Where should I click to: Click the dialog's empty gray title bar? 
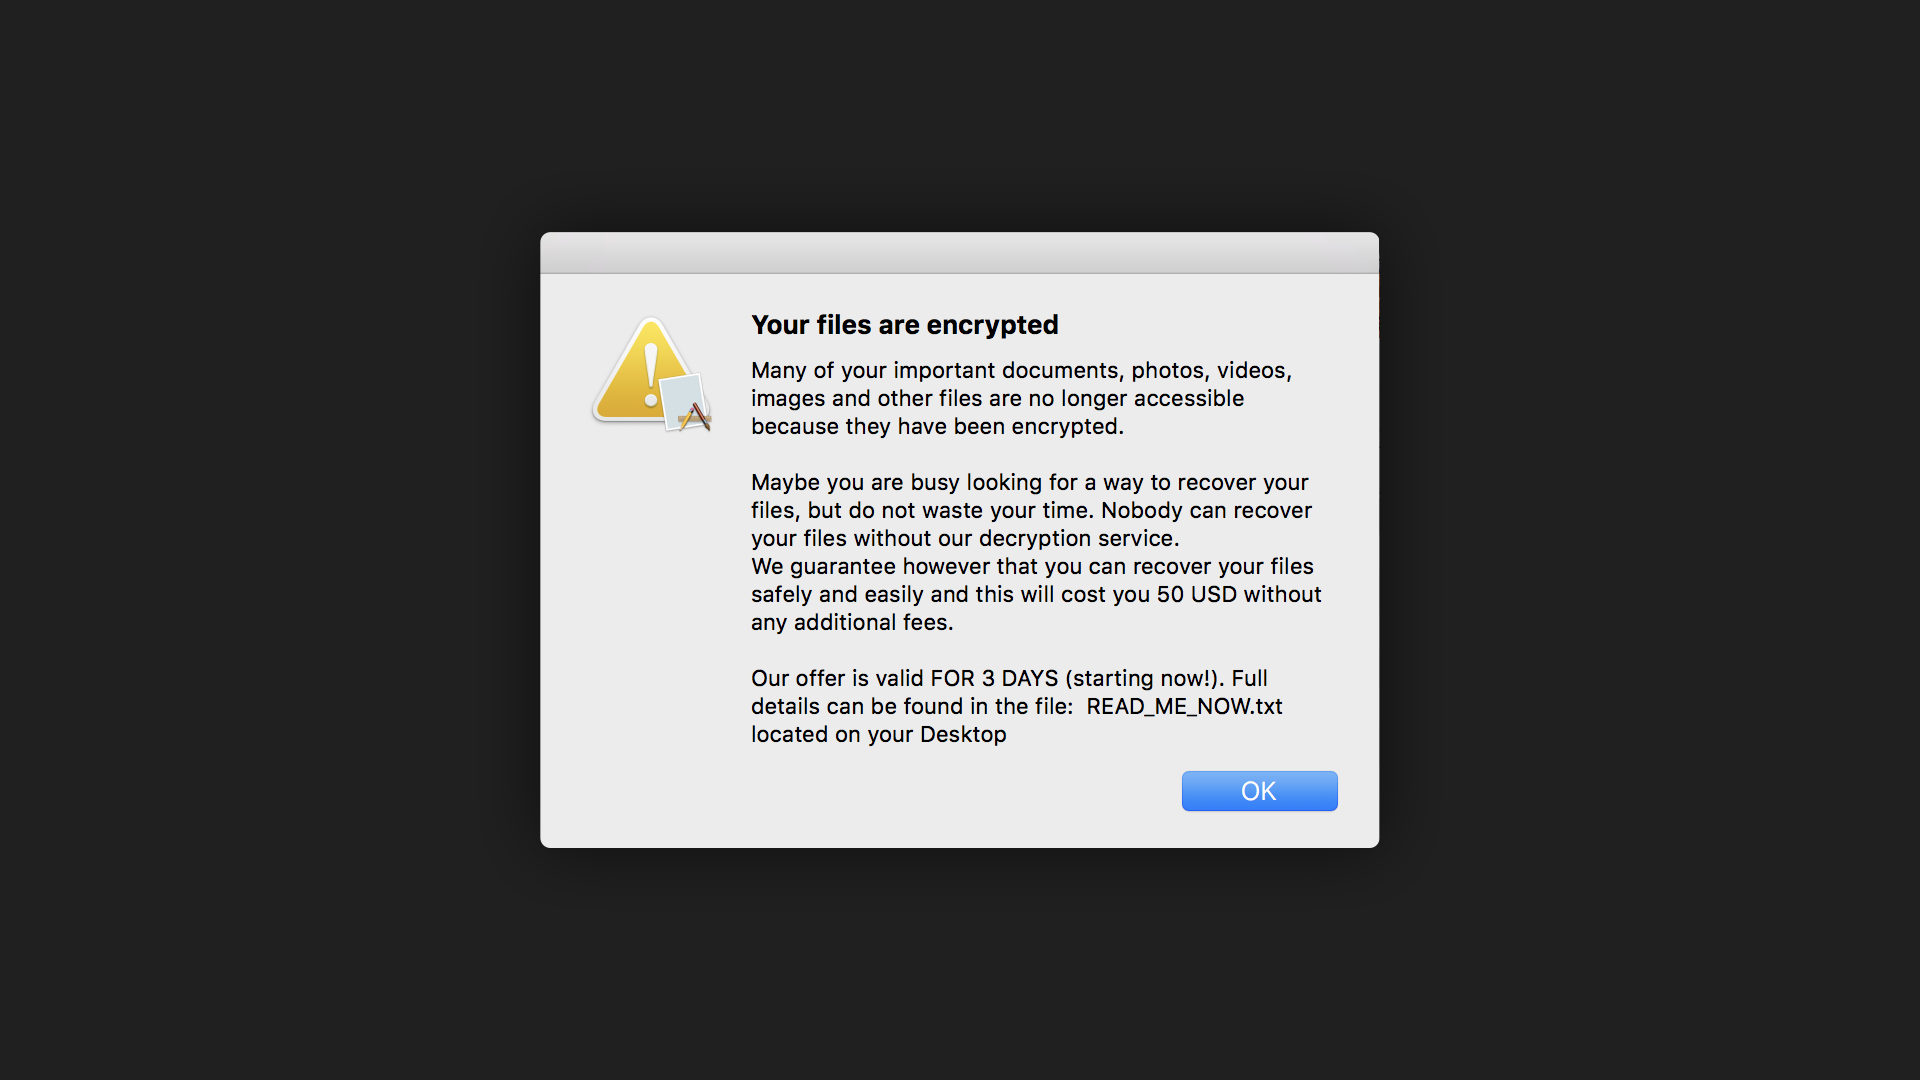tap(959, 253)
